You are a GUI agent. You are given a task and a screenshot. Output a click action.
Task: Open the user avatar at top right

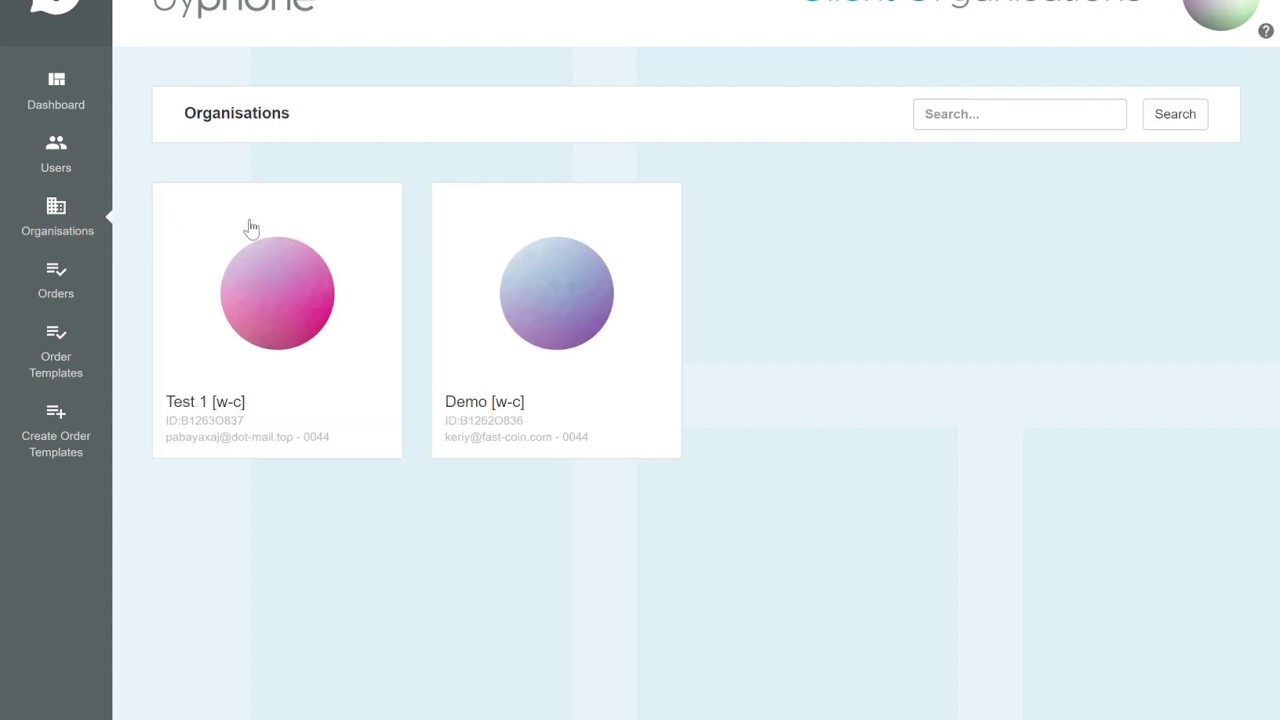tap(1220, 11)
